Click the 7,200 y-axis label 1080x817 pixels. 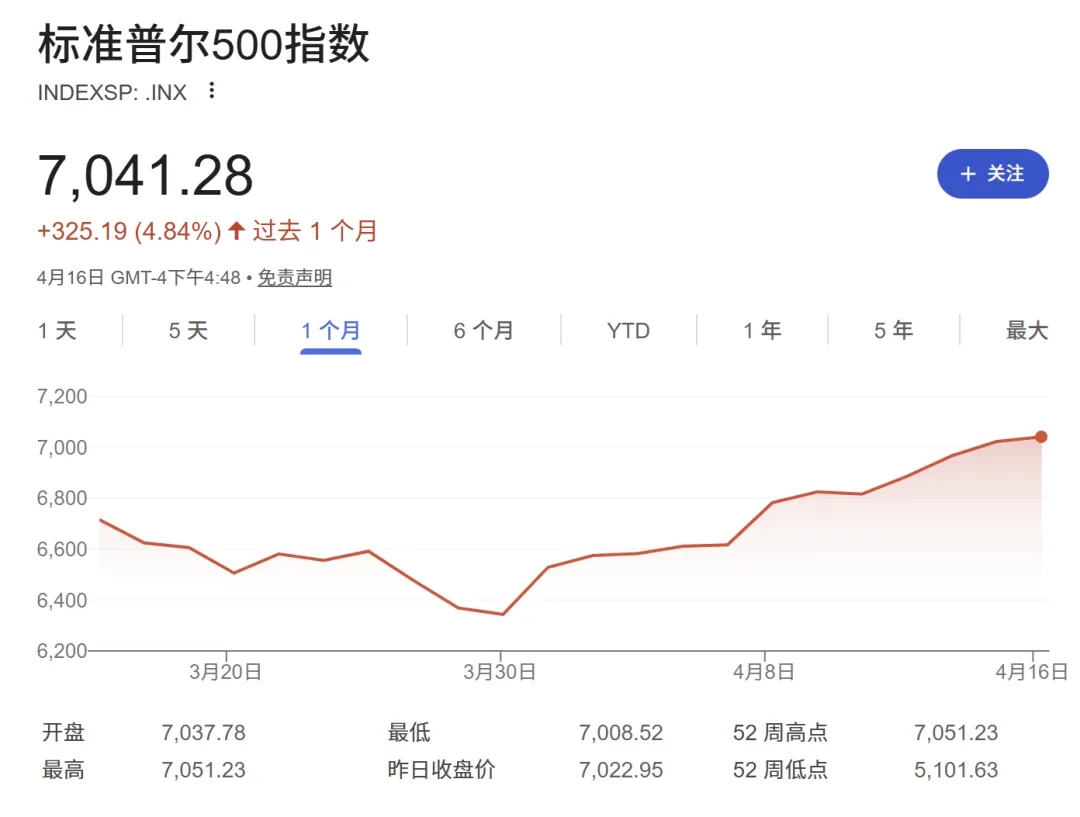62,396
